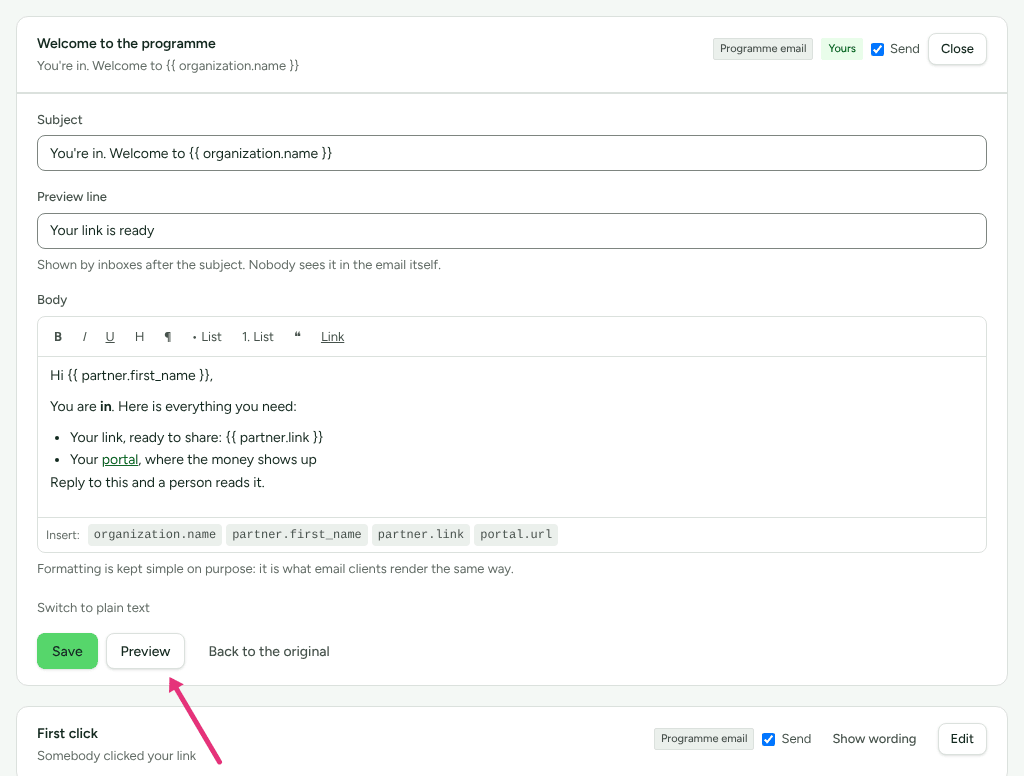Click the Programme email tag on First click
Viewport: 1024px width, 776px height.
[704, 739]
